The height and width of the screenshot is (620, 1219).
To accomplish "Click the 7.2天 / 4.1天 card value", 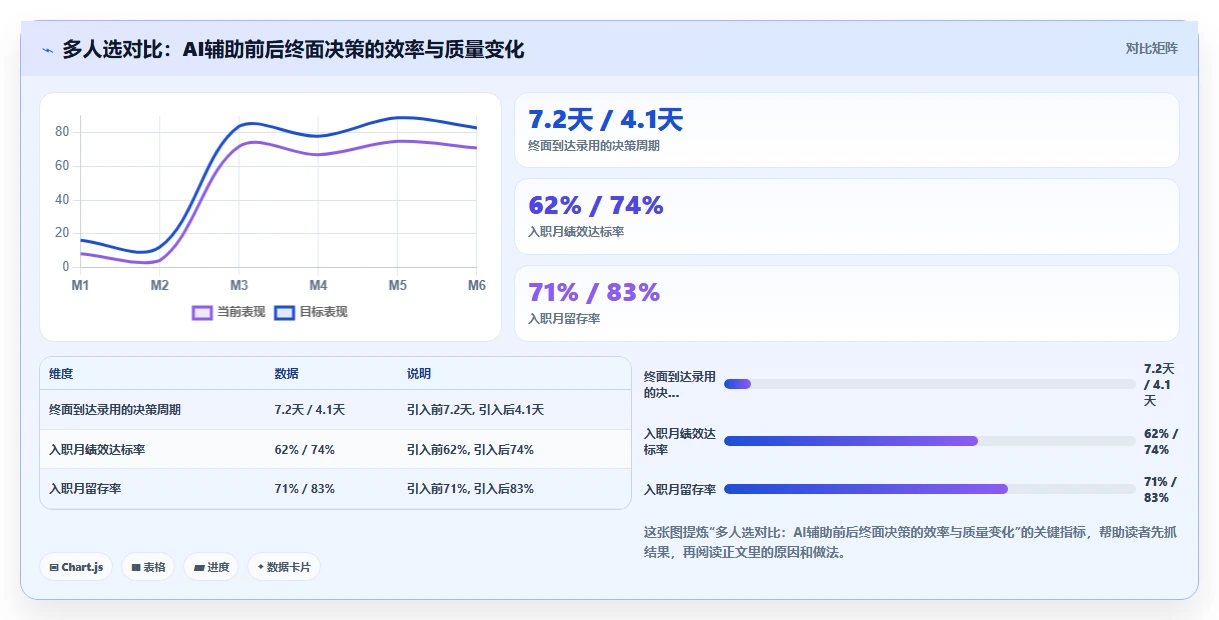I will point(605,120).
